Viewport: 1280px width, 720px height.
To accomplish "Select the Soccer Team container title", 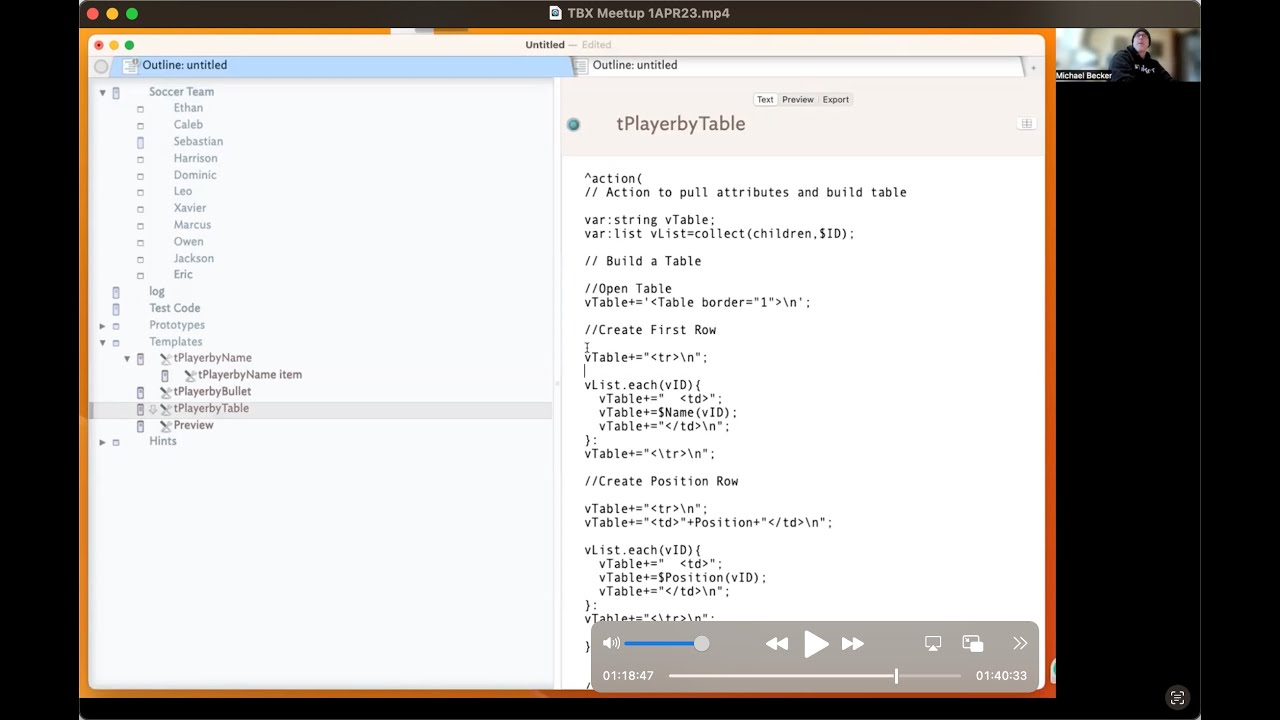I will [x=181, y=92].
